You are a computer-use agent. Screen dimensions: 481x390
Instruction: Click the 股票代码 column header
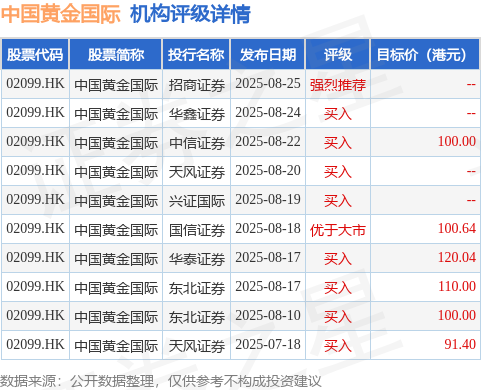pyautogui.click(x=35, y=55)
